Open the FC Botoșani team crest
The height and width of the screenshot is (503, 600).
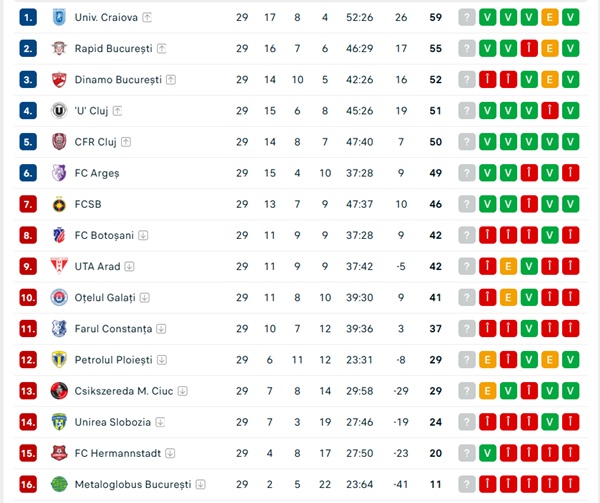coord(58,235)
